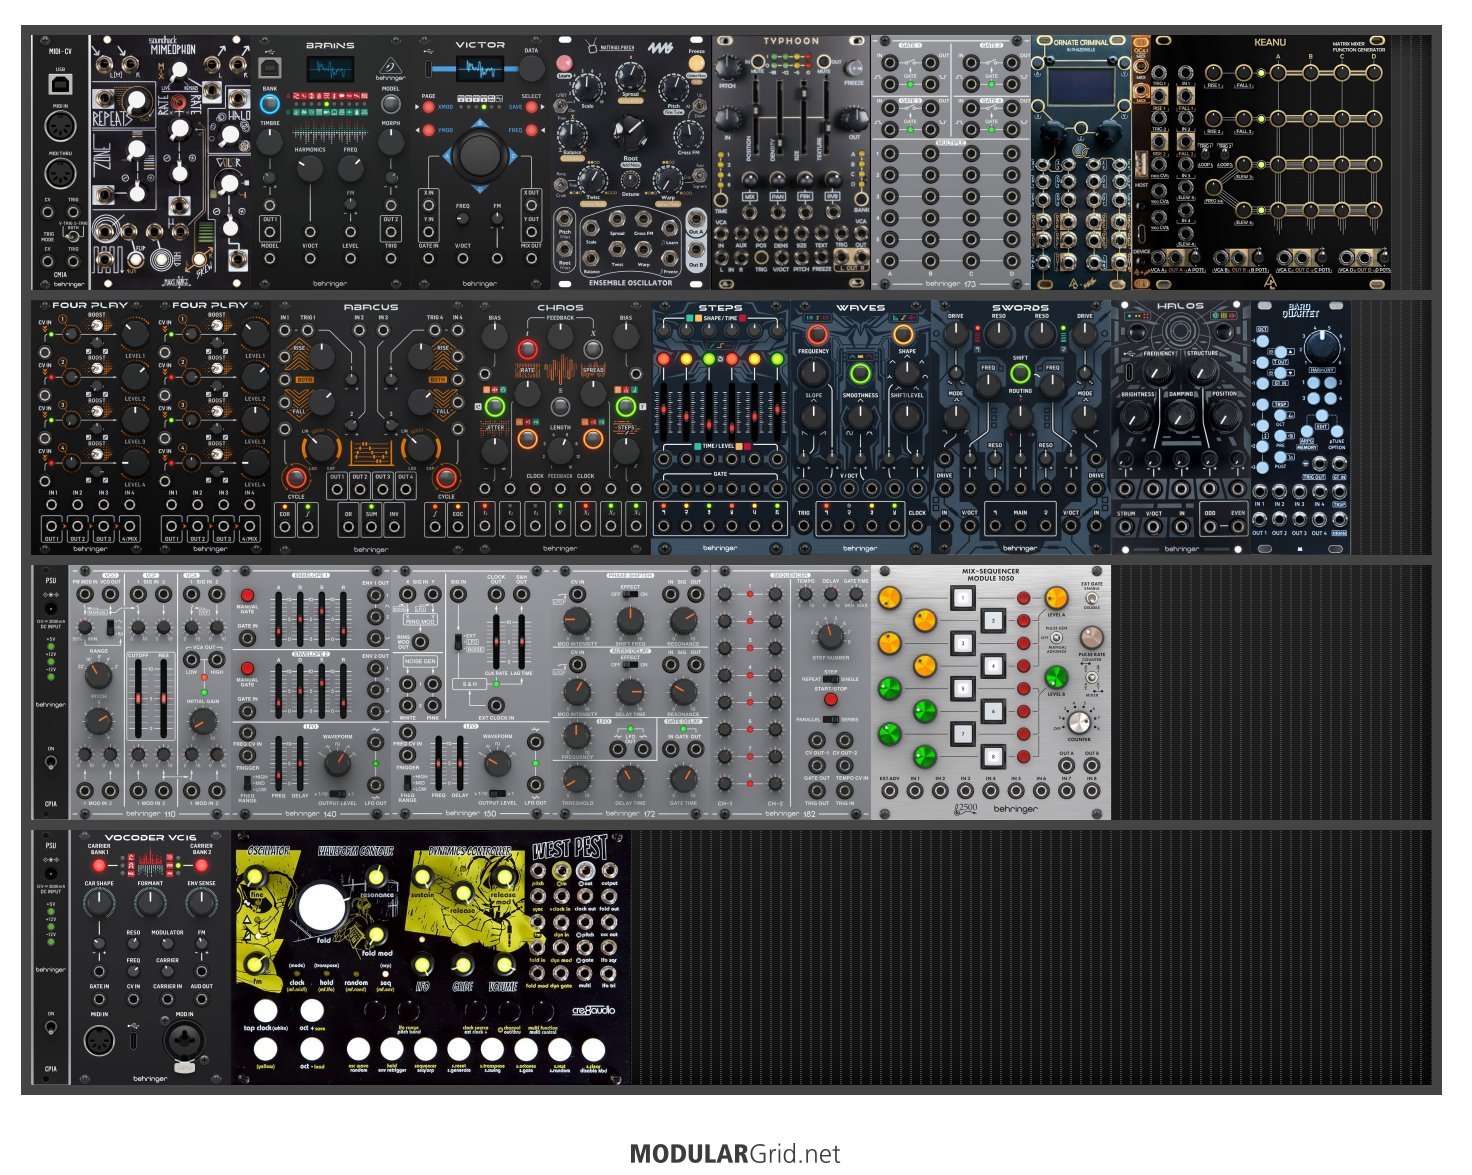Screen dimensions: 1472x1175
Task: Click the TIMBRE knob on Brains
Action: pyautogui.click(x=270, y=142)
